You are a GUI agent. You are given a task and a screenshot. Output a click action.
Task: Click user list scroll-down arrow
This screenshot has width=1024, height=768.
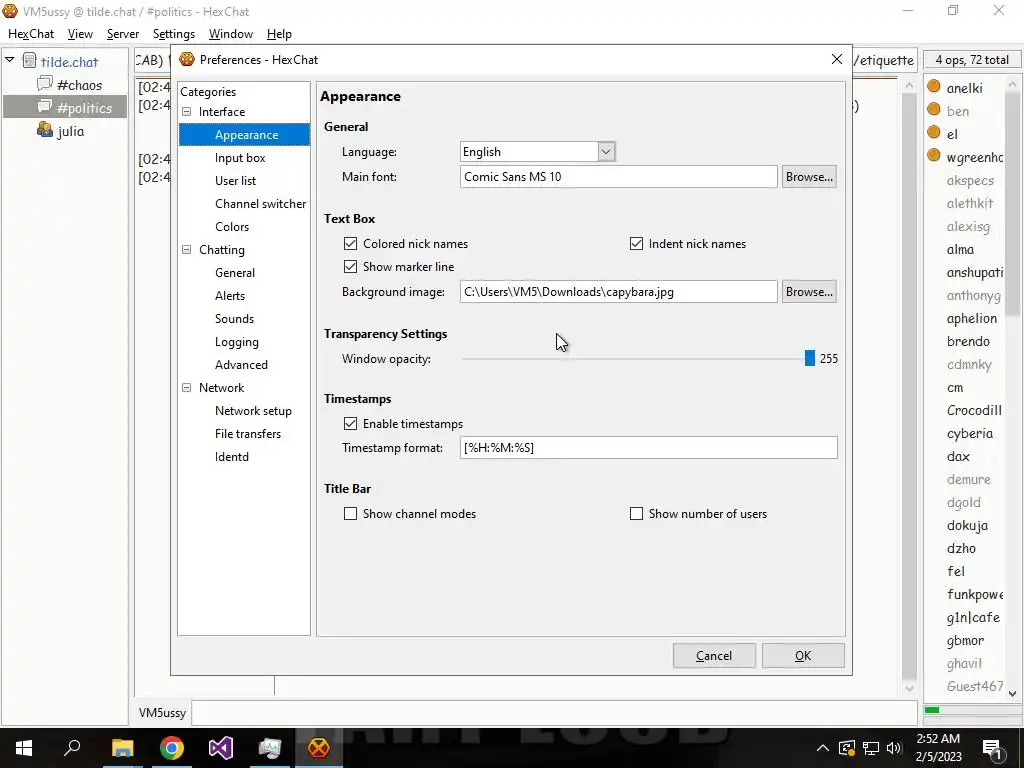coord(1012,694)
